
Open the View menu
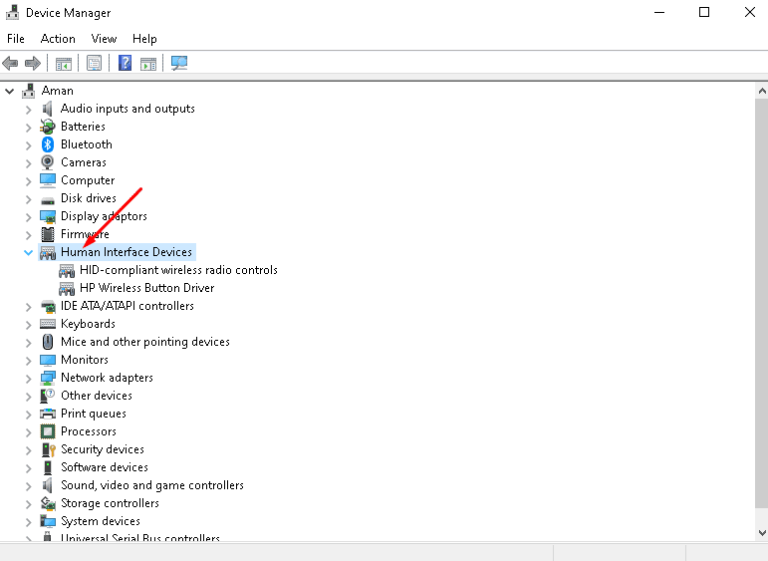tap(104, 38)
